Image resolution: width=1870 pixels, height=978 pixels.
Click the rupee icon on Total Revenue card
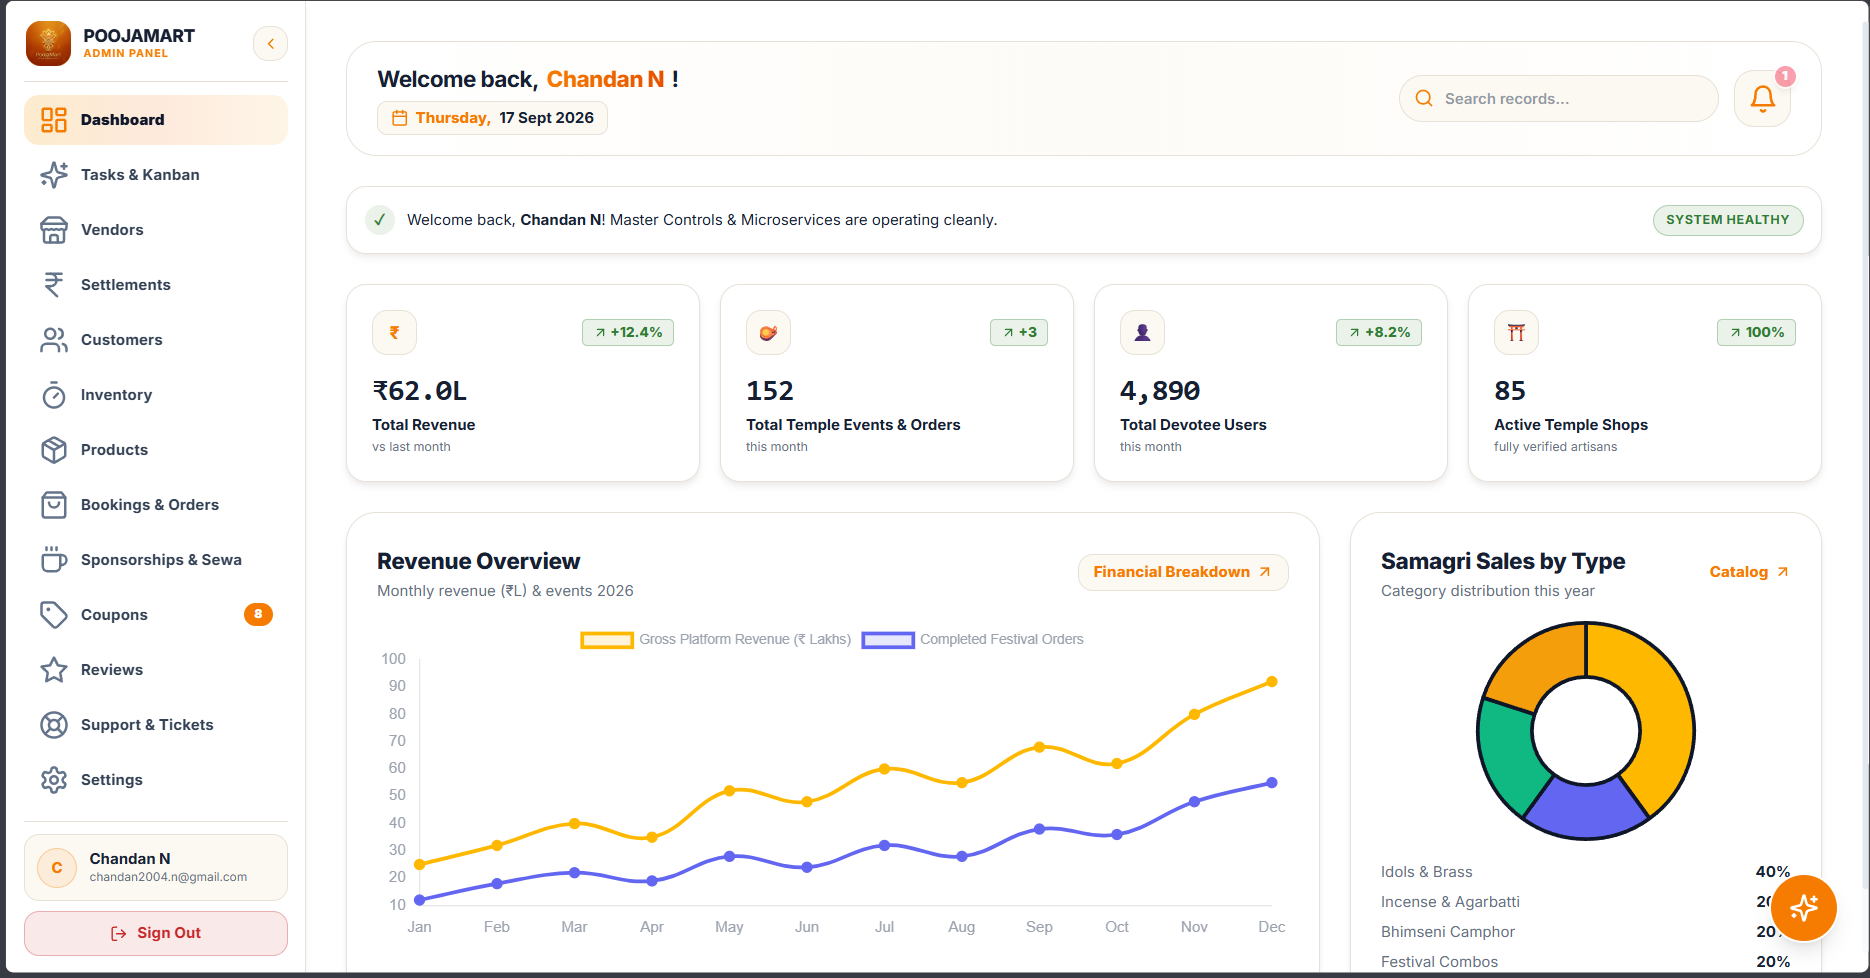(394, 332)
